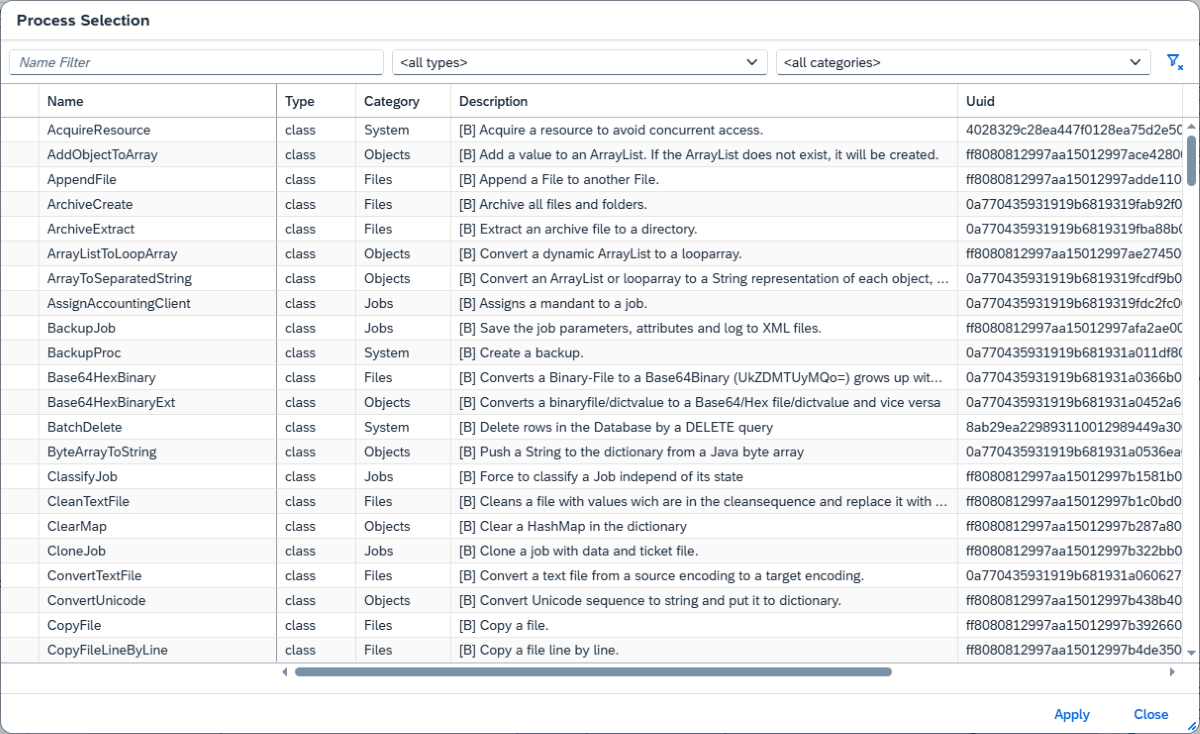Click the scroll right arrow
The height and width of the screenshot is (734, 1200).
point(1172,672)
